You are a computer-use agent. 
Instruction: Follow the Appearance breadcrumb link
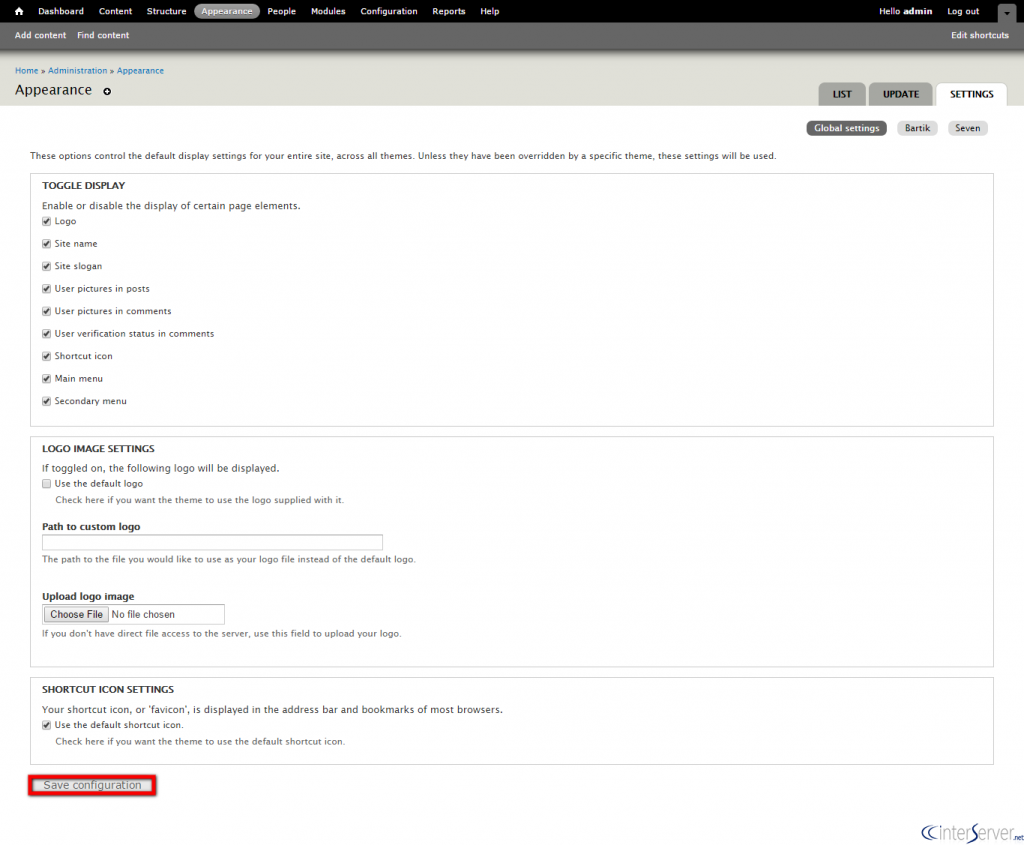140,71
